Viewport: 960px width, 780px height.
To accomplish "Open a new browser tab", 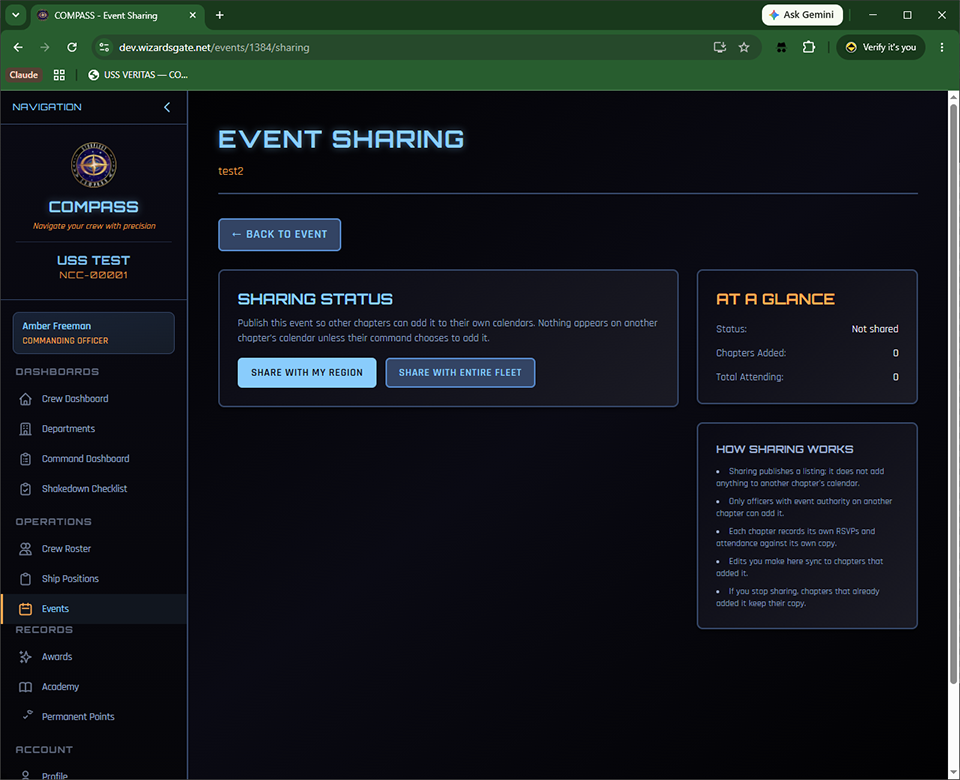I will (220, 15).
